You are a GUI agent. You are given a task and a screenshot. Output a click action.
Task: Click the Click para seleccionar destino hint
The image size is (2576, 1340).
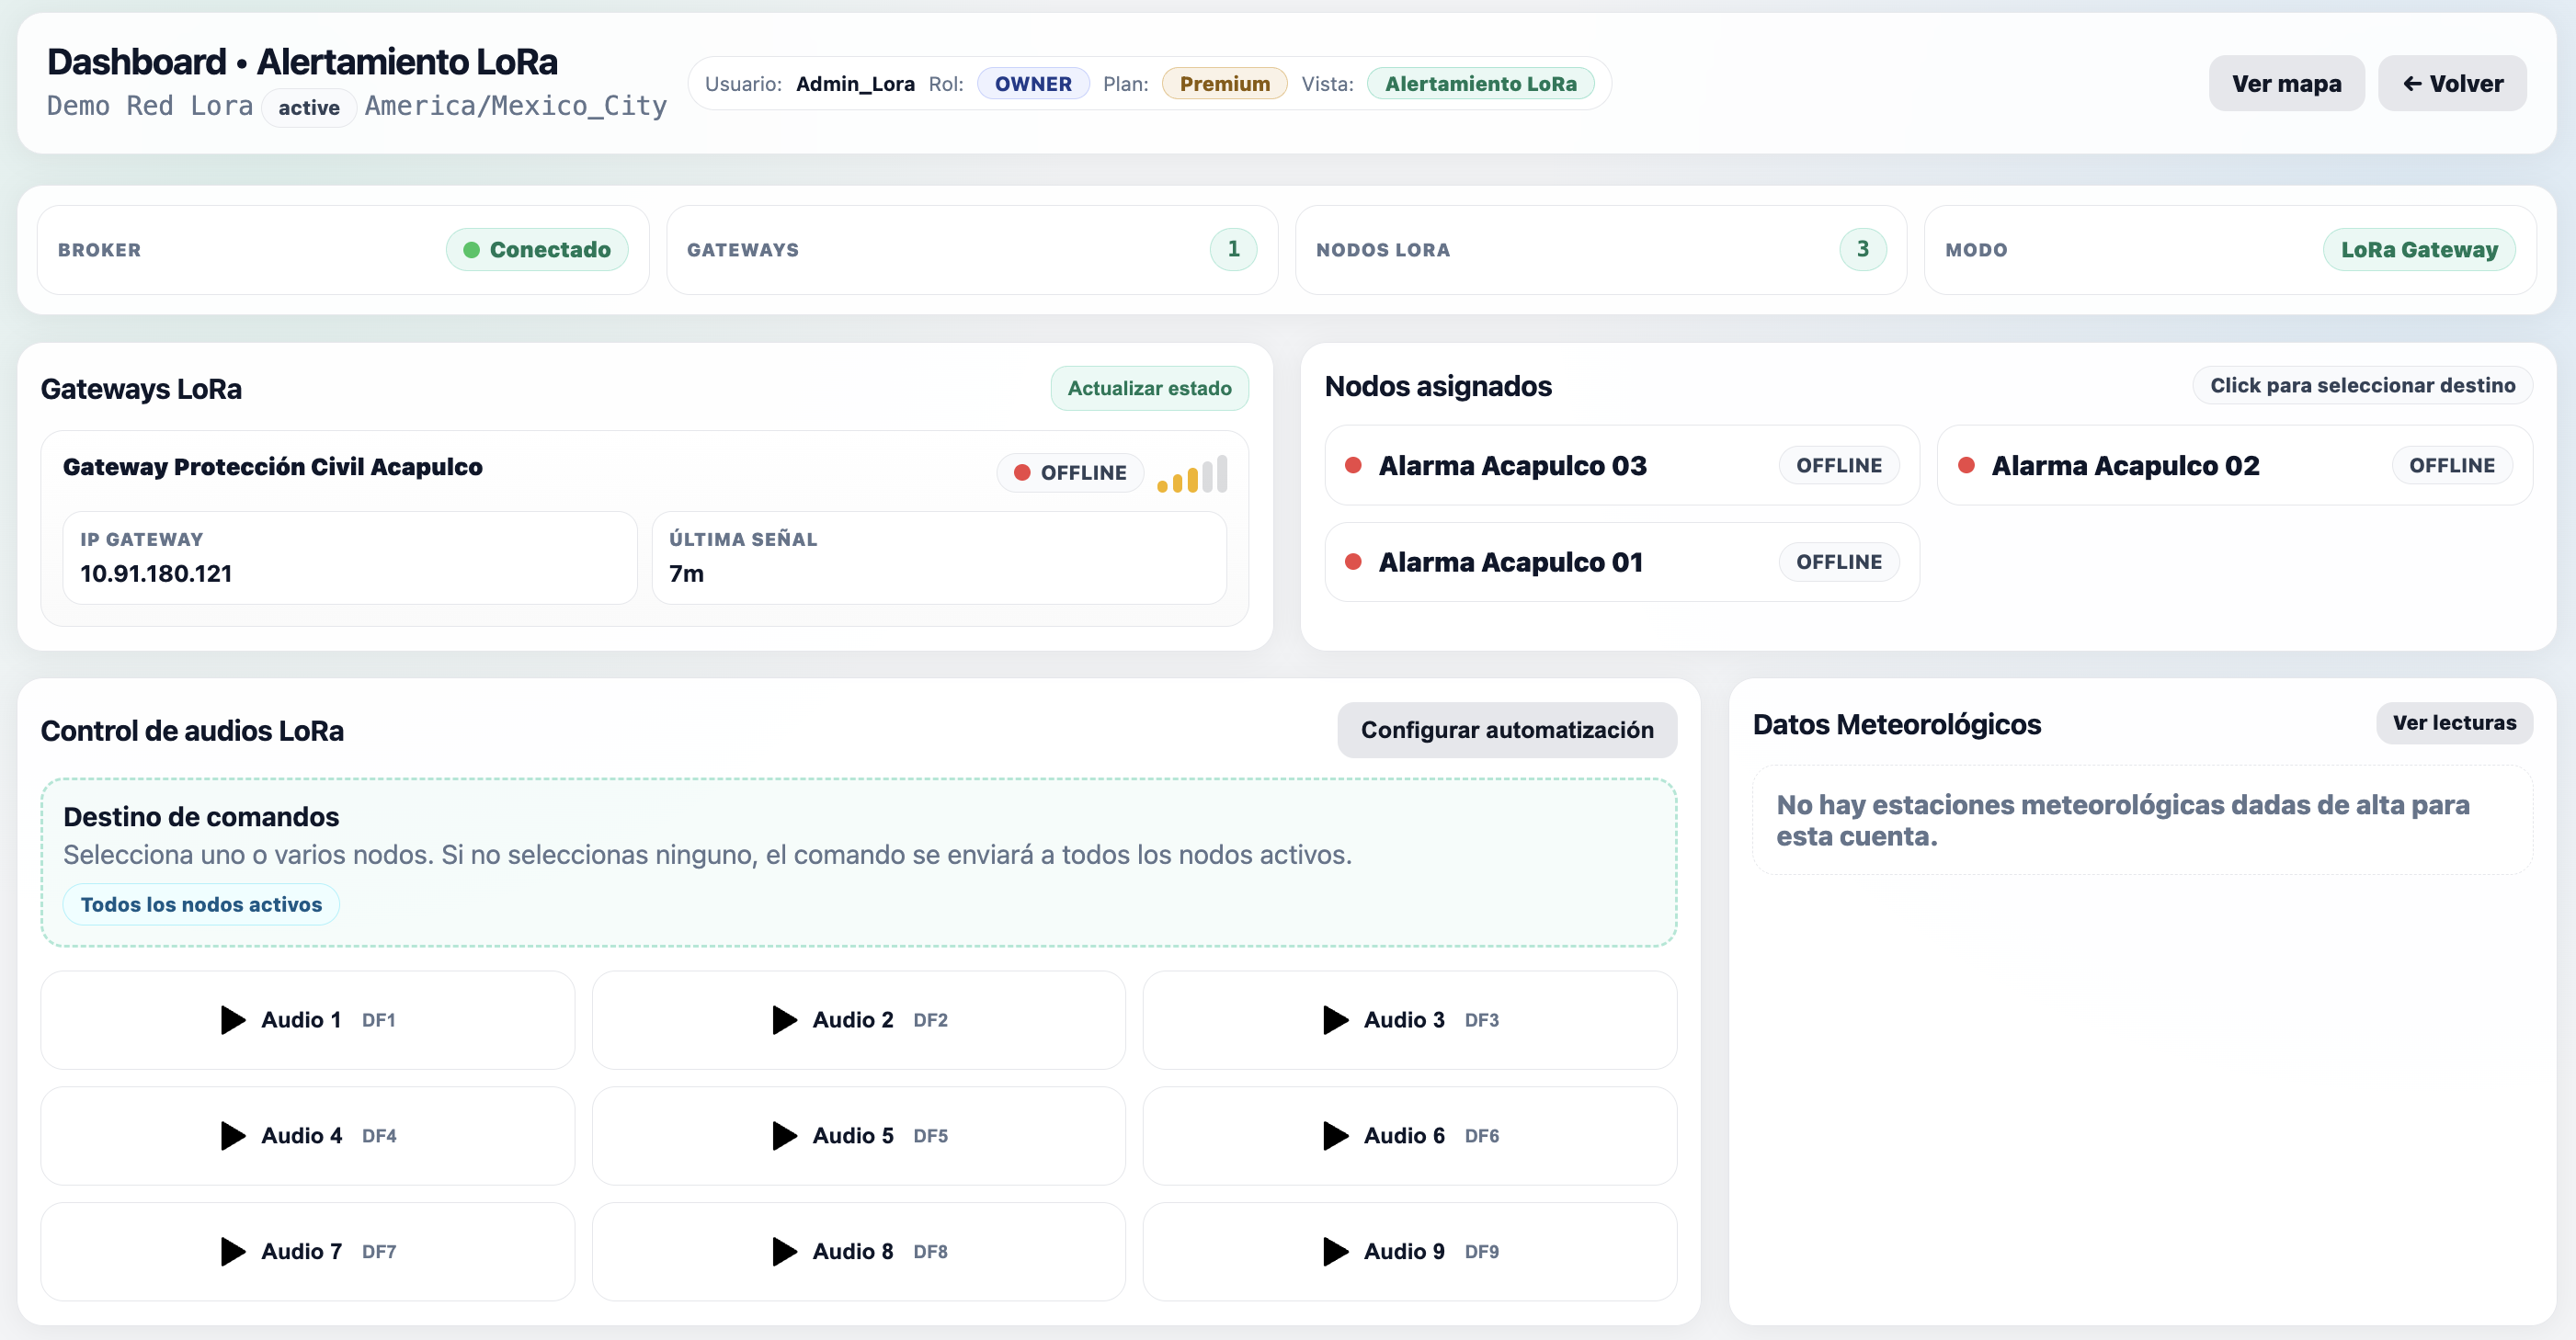(2362, 386)
